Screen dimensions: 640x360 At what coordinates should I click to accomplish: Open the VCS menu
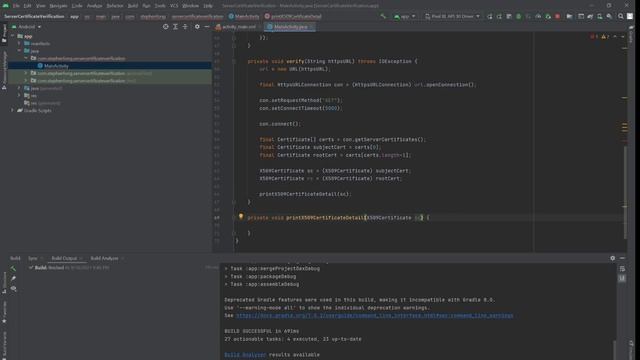[174, 6]
